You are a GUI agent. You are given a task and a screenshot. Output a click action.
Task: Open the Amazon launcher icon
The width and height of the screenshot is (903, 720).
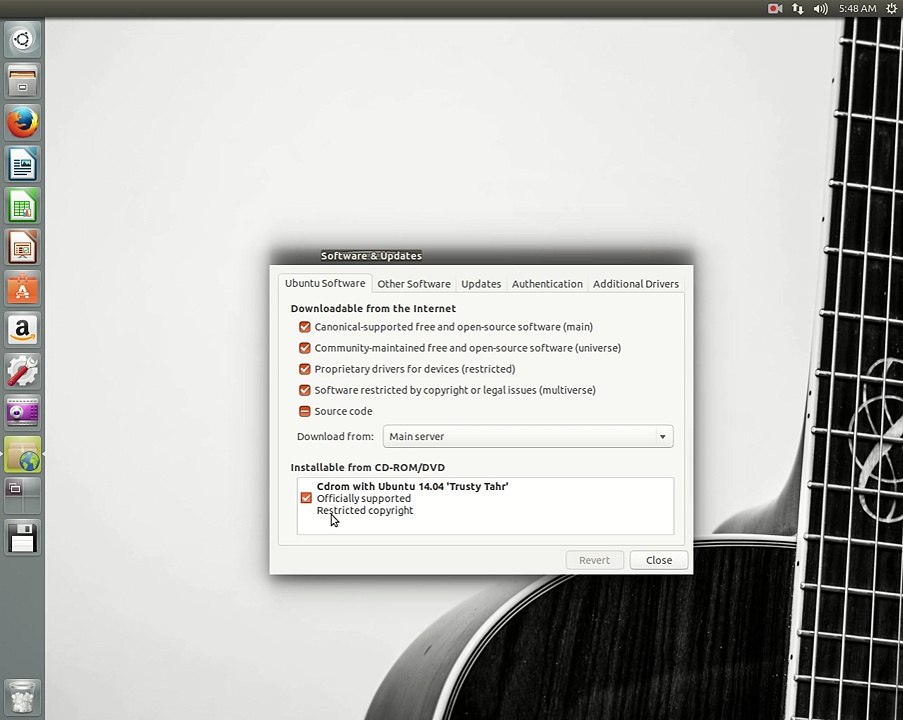pyautogui.click(x=22, y=329)
